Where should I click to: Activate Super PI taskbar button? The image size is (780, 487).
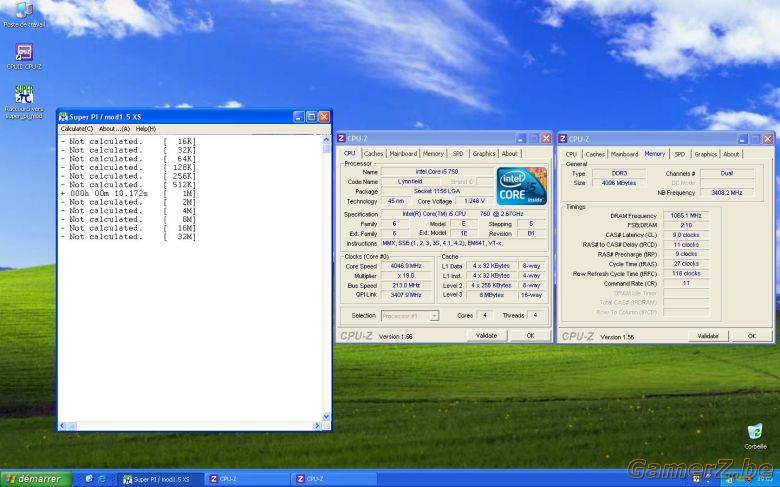[x=160, y=479]
